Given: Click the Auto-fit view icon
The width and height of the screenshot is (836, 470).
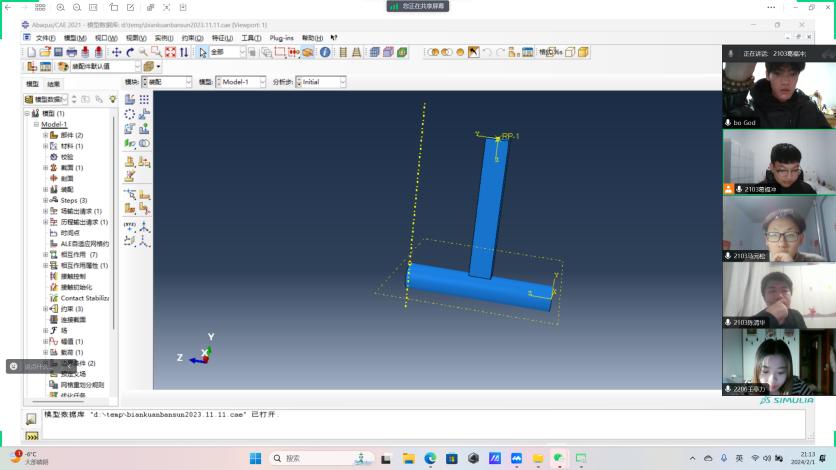Looking at the screenshot, I should (x=171, y=52).
